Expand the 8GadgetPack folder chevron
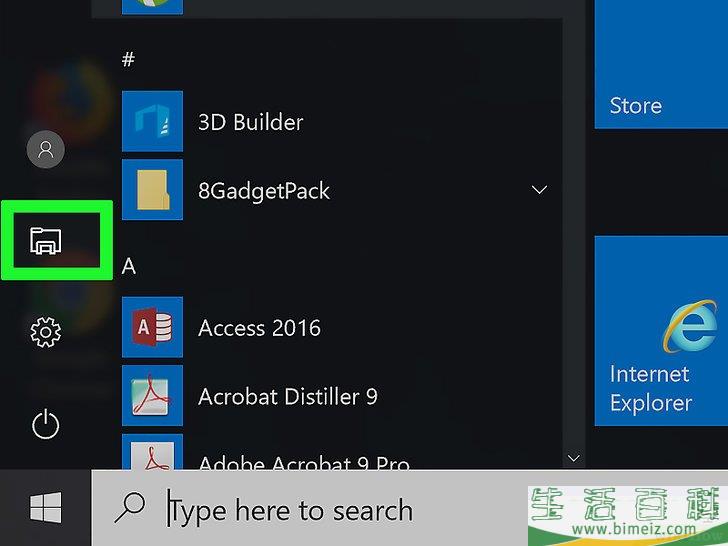 (x=540, y=190)
